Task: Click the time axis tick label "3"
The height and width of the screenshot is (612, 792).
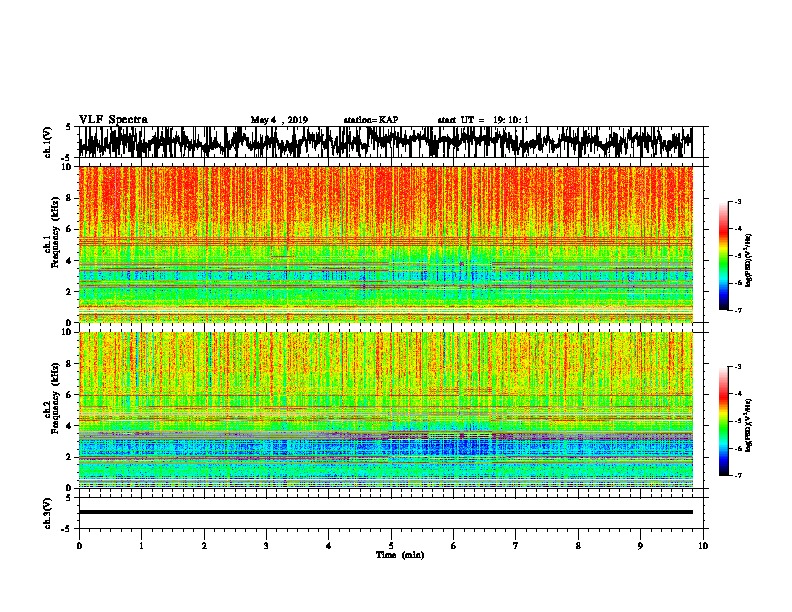Action: click(x=266, y=546)
